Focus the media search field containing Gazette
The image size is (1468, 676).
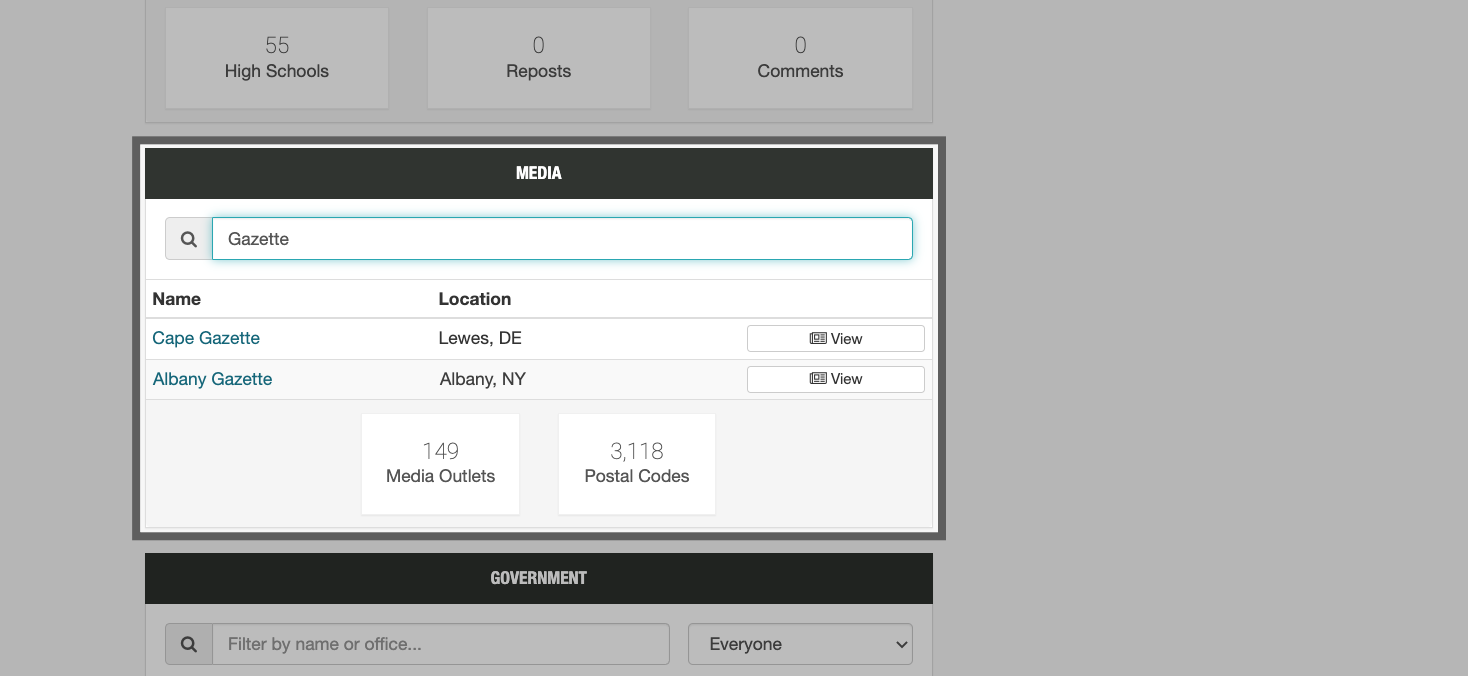tap(562, 239)
